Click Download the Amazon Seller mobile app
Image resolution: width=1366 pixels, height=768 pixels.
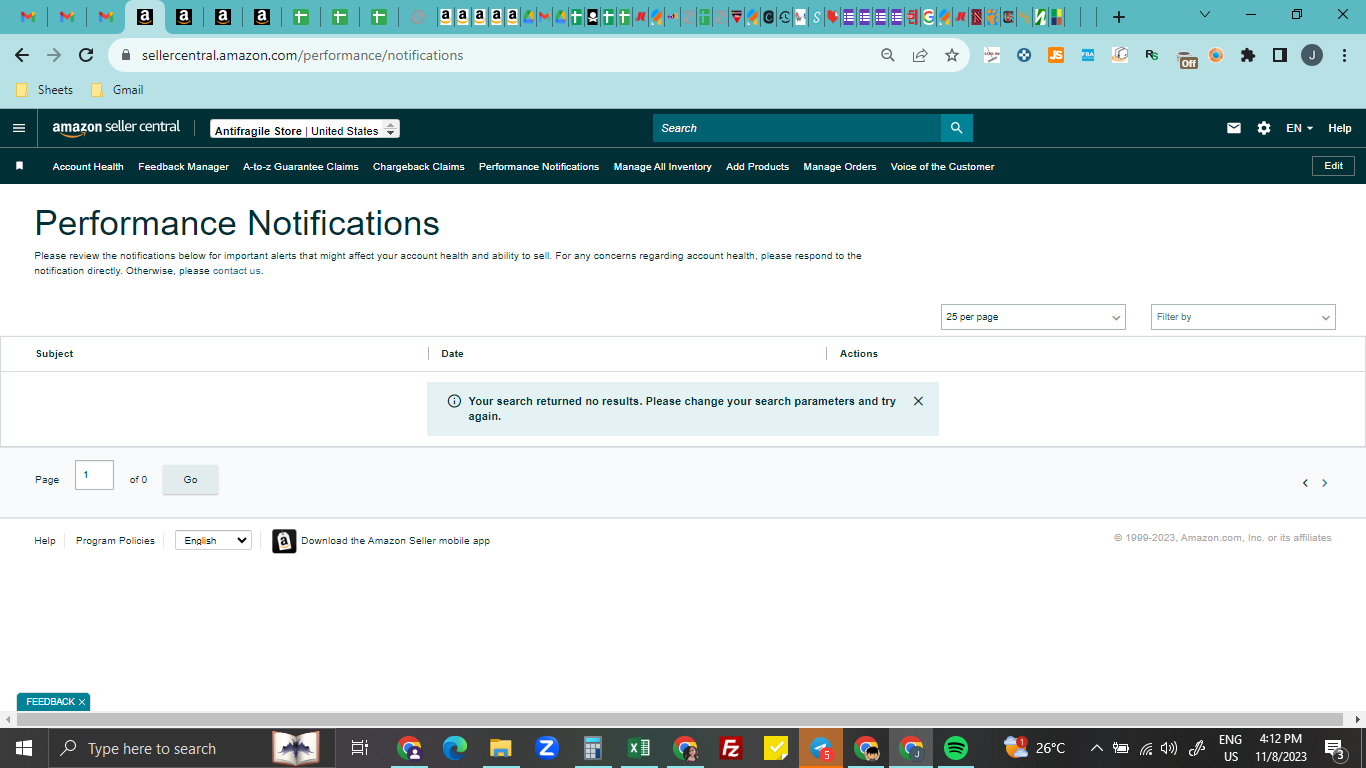click(x=396, y=541)
